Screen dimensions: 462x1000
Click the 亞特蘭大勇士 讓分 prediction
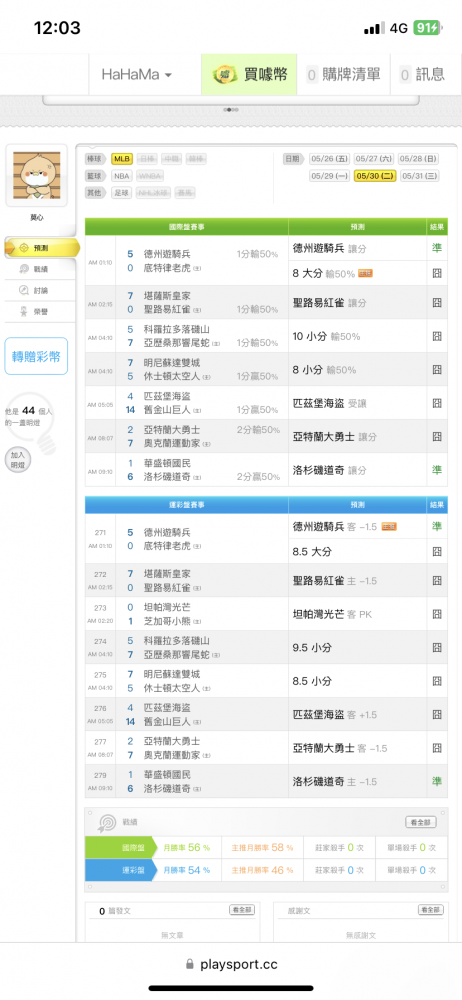pyautogui.click(x=334, y=437)
